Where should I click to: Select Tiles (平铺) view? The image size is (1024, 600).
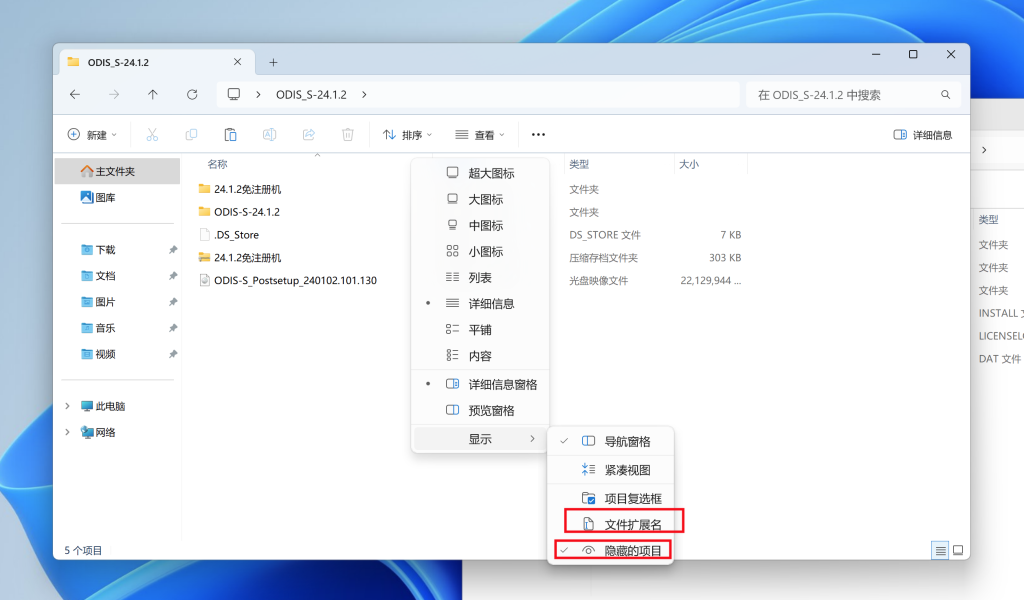pos(480,330)
